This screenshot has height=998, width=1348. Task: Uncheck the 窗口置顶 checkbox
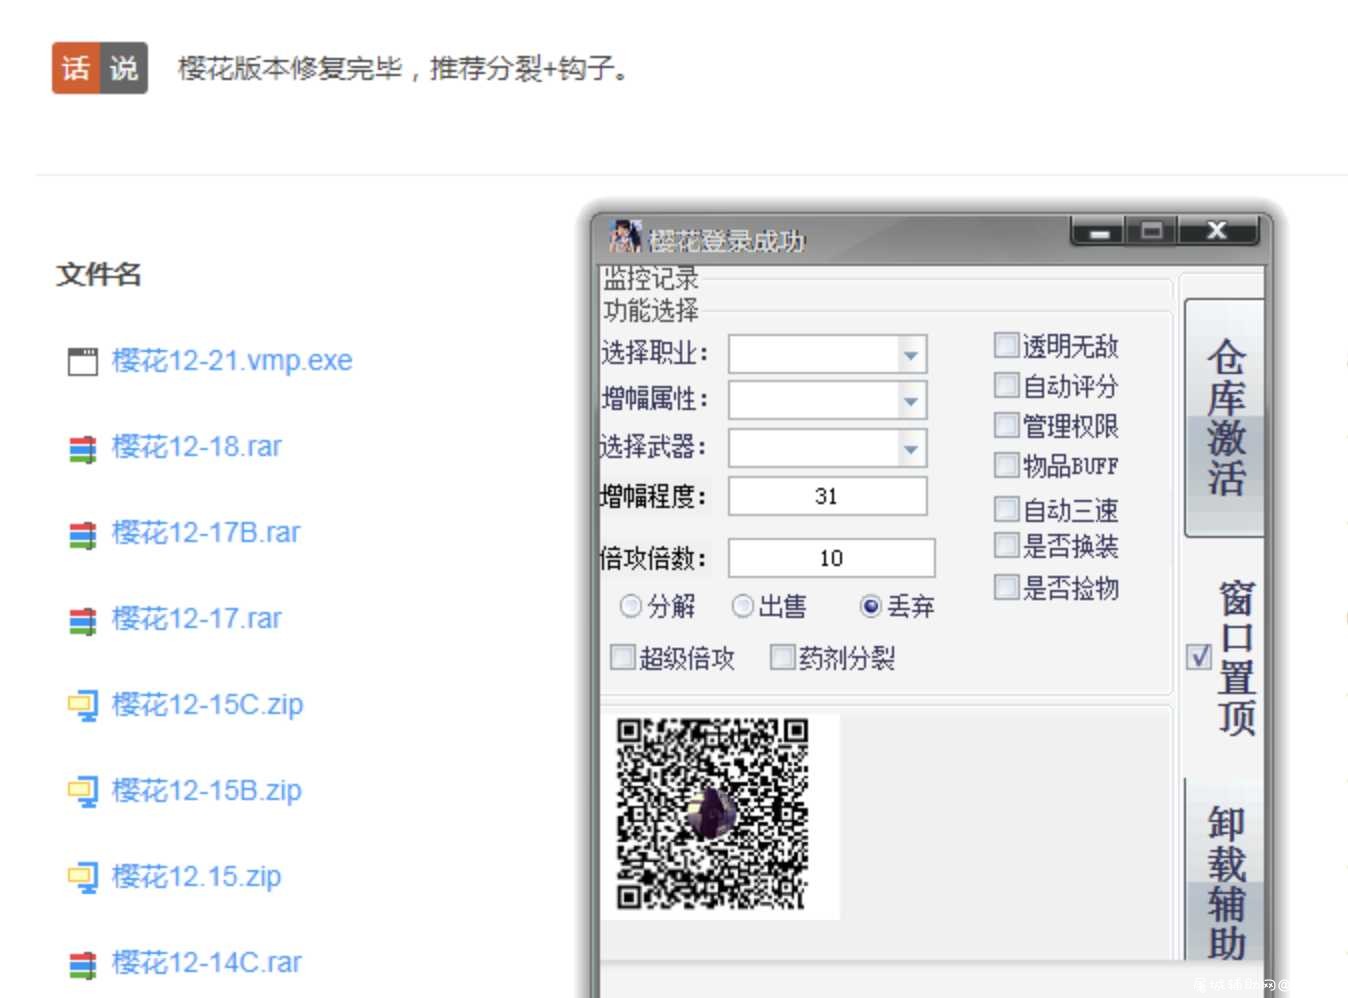pyautogui.click(x=1199, y=657)
